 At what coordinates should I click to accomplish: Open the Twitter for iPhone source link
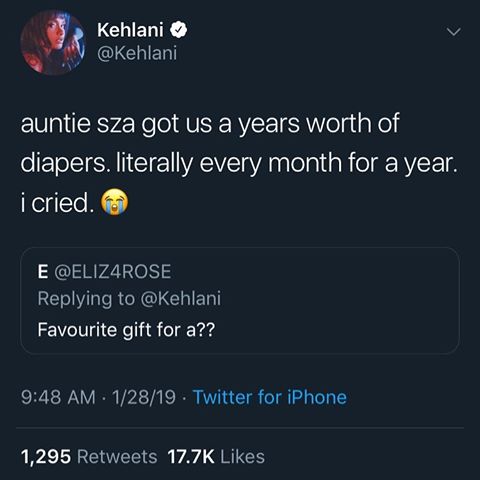click(270, 397)
